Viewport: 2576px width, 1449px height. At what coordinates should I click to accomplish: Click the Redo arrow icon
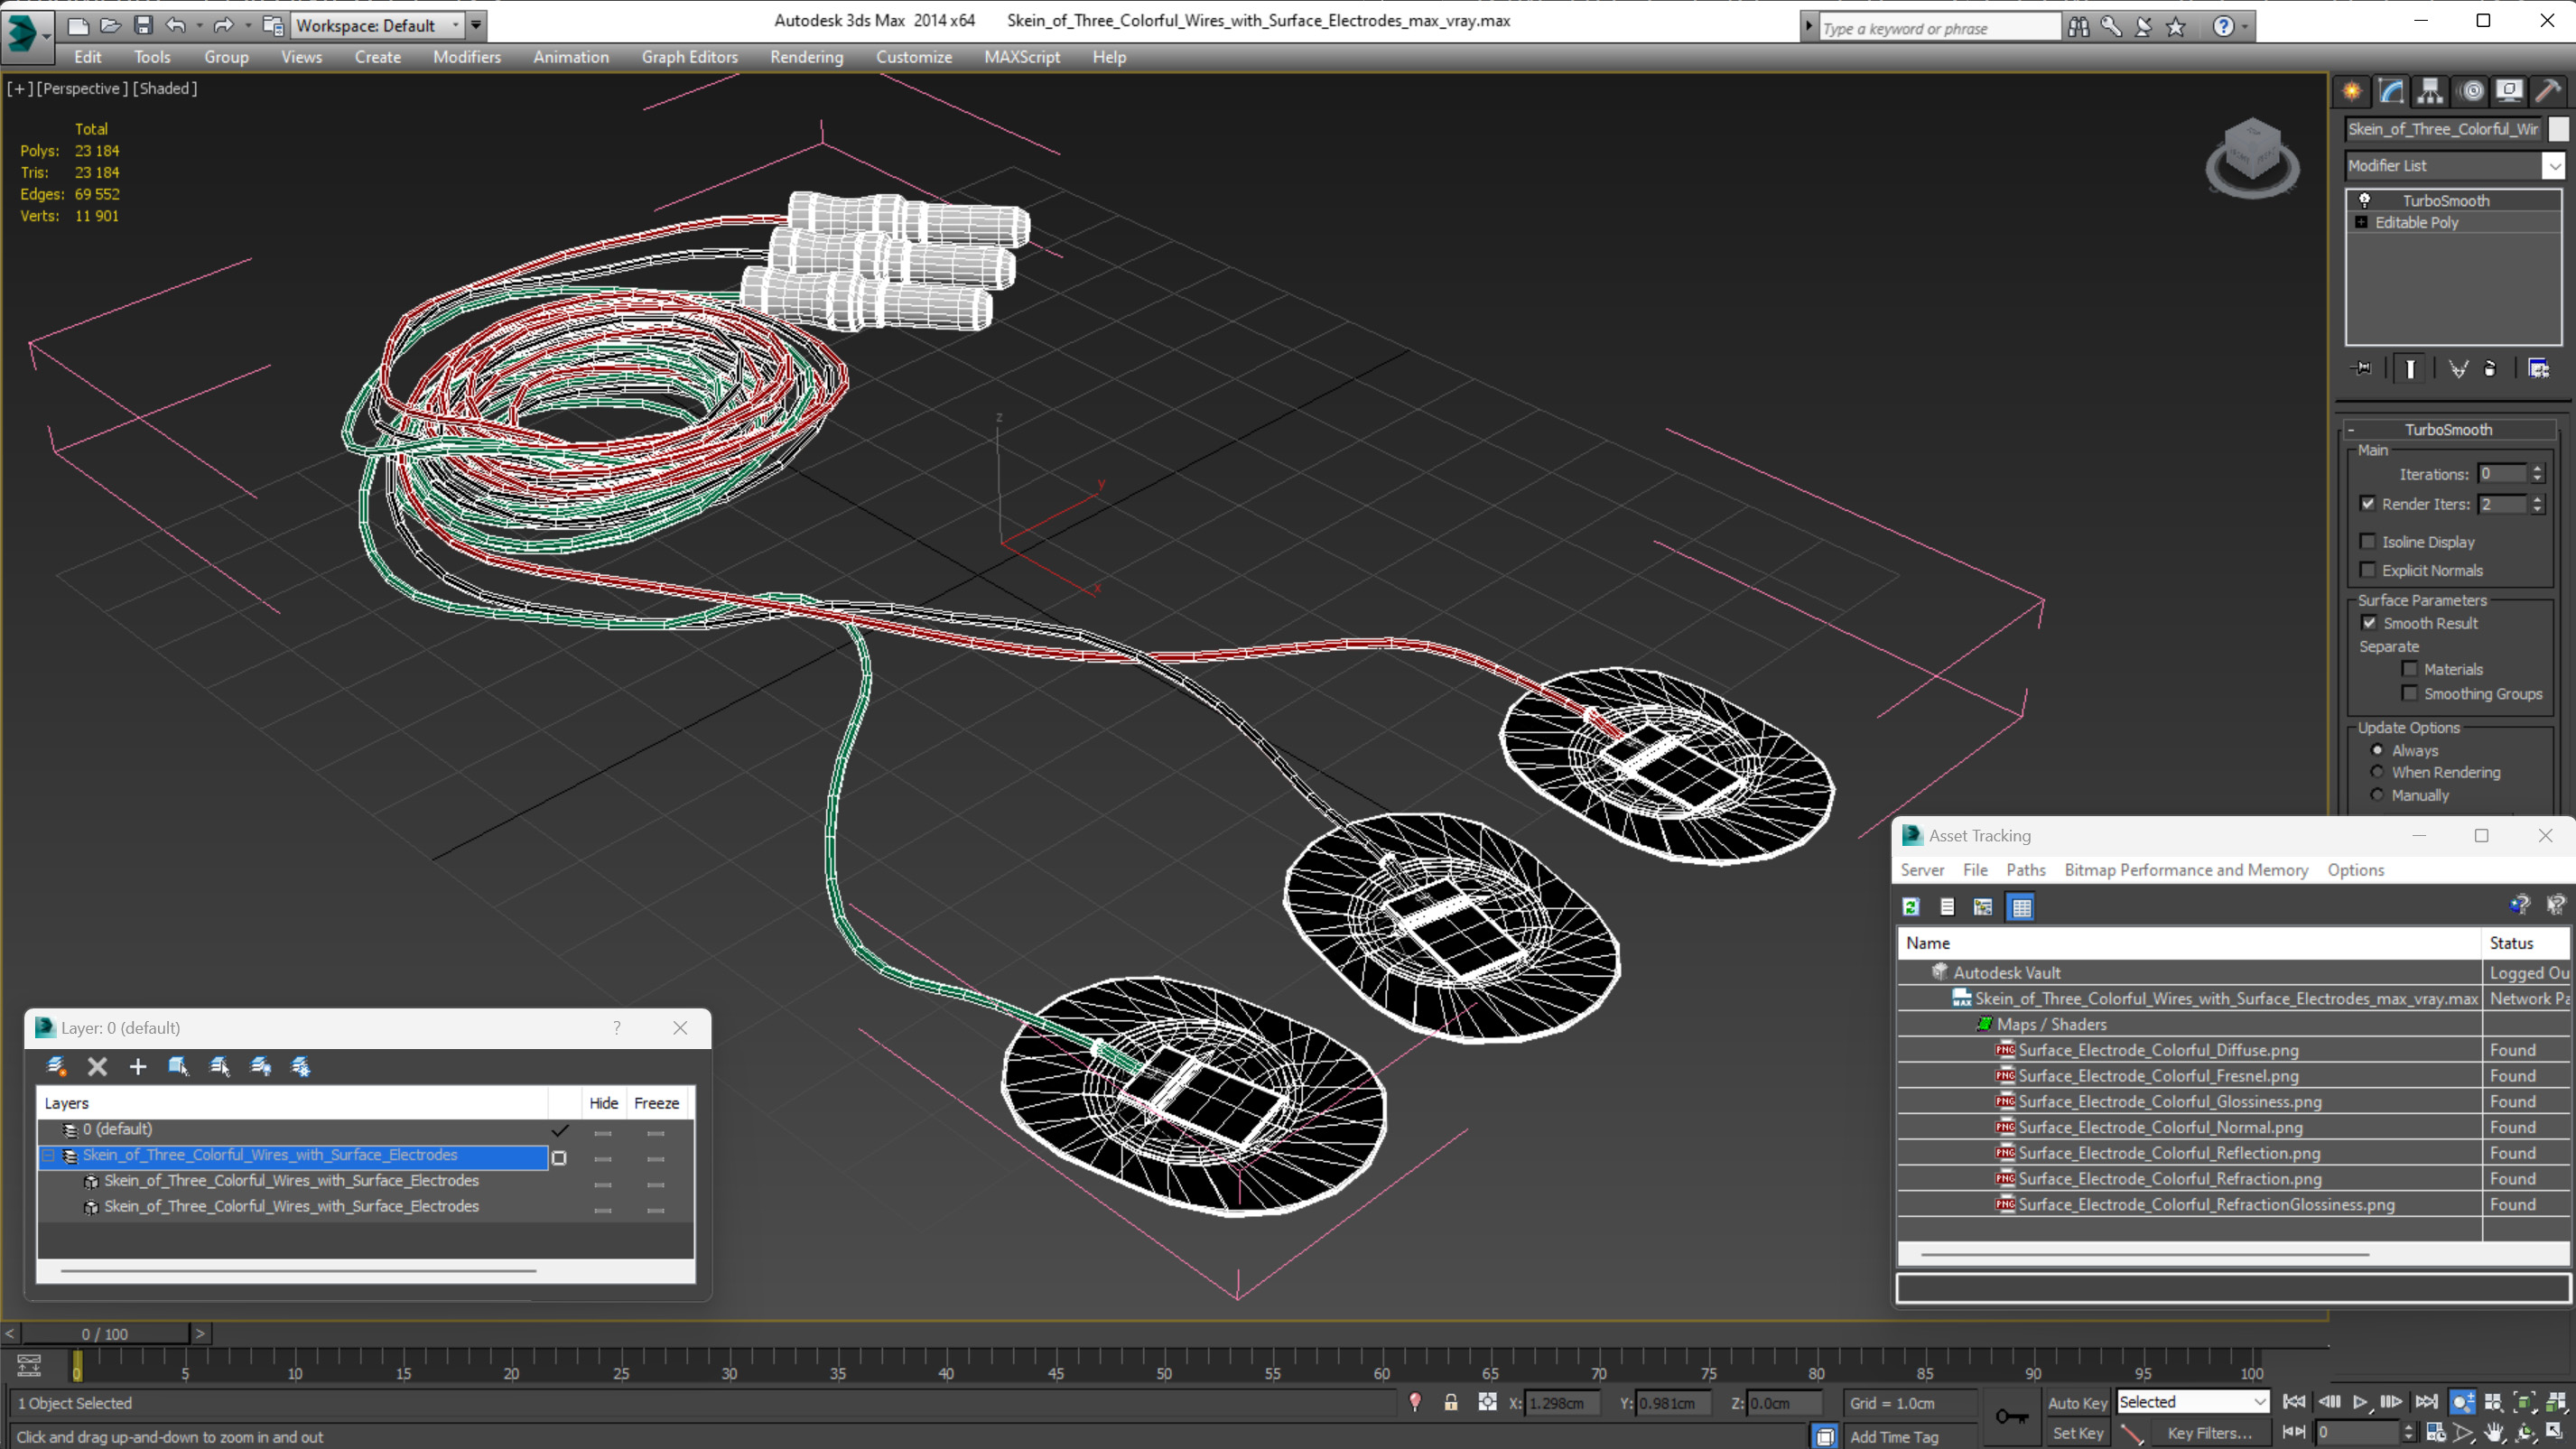(x=223, y=25)
